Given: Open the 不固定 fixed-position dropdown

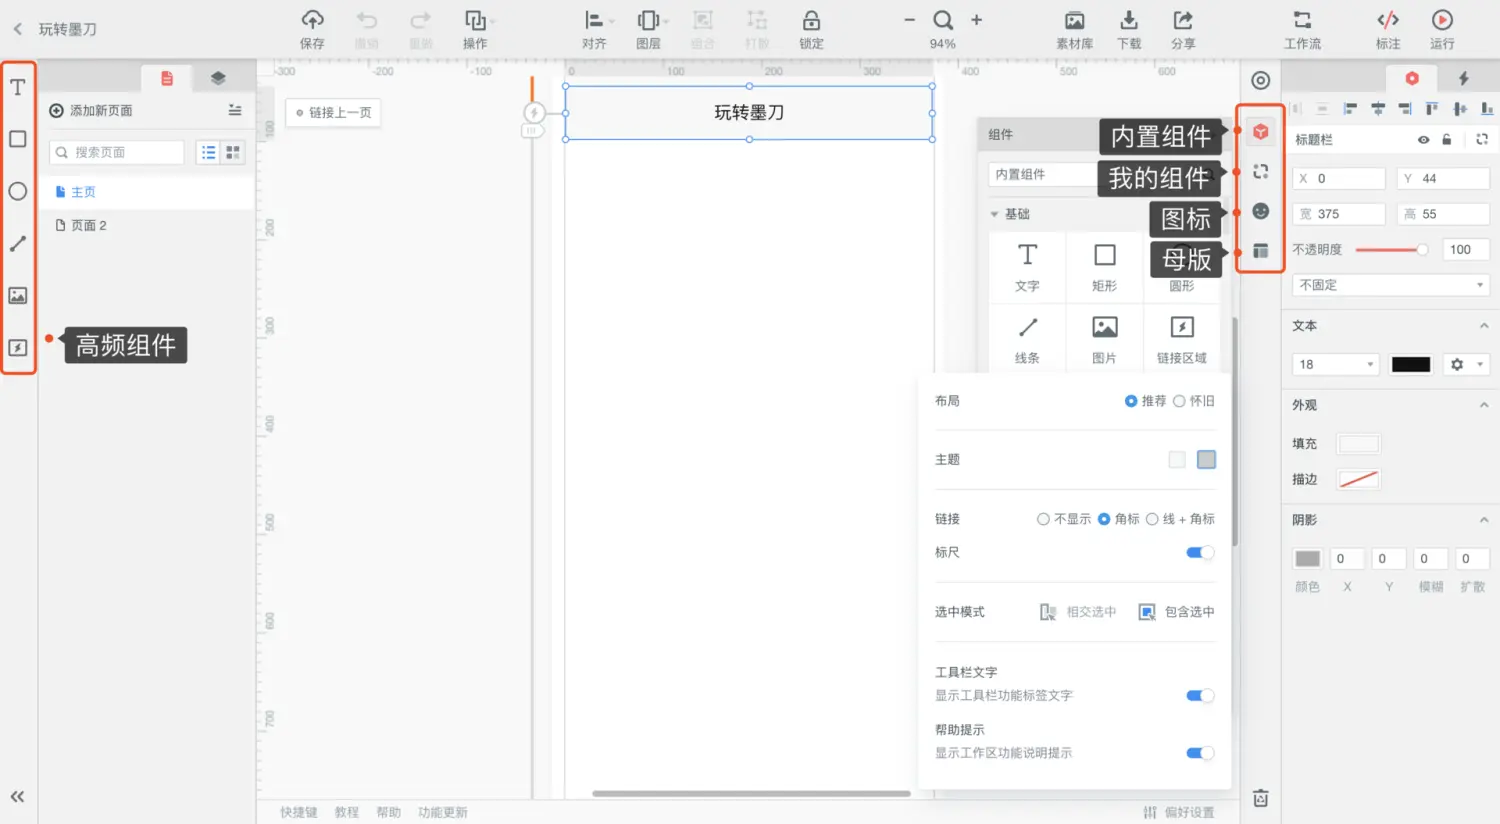Looking at the screenshot, I should click(x=1390, y=284).
